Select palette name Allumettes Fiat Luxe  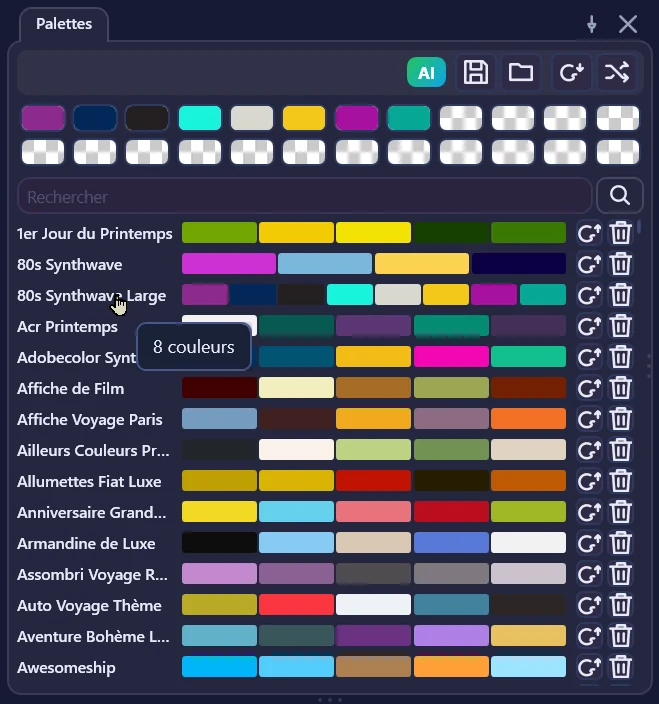(89, 482)
